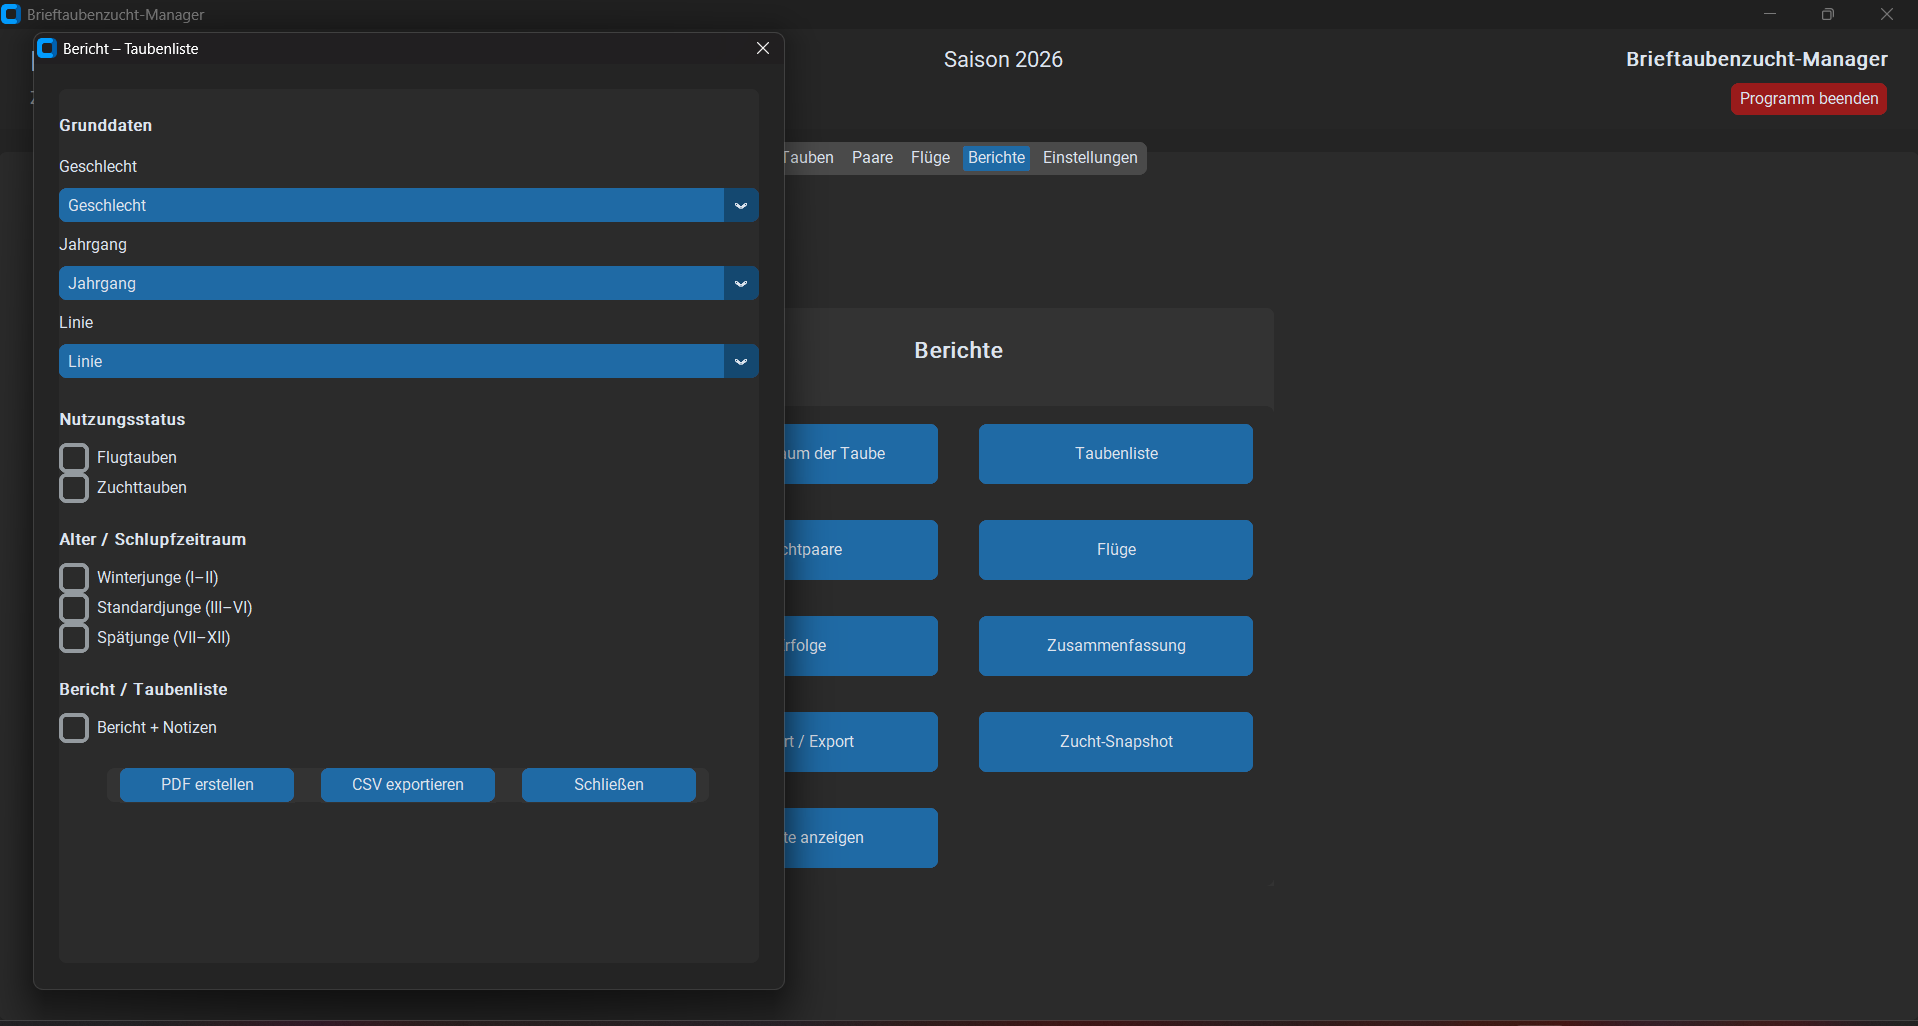Click the button ending in 'anzeigen'

(x=861, y=838)
